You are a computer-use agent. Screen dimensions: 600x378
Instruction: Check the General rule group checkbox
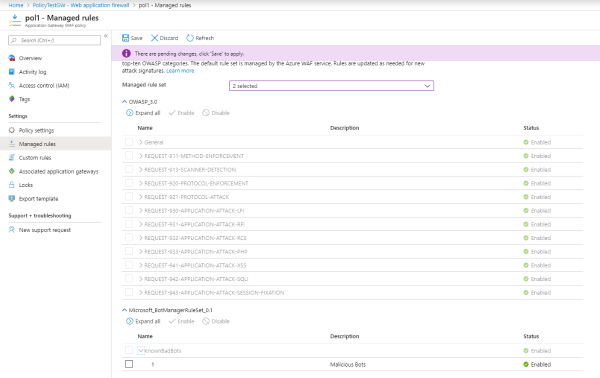pyautogui.click(x=129, y=142)
